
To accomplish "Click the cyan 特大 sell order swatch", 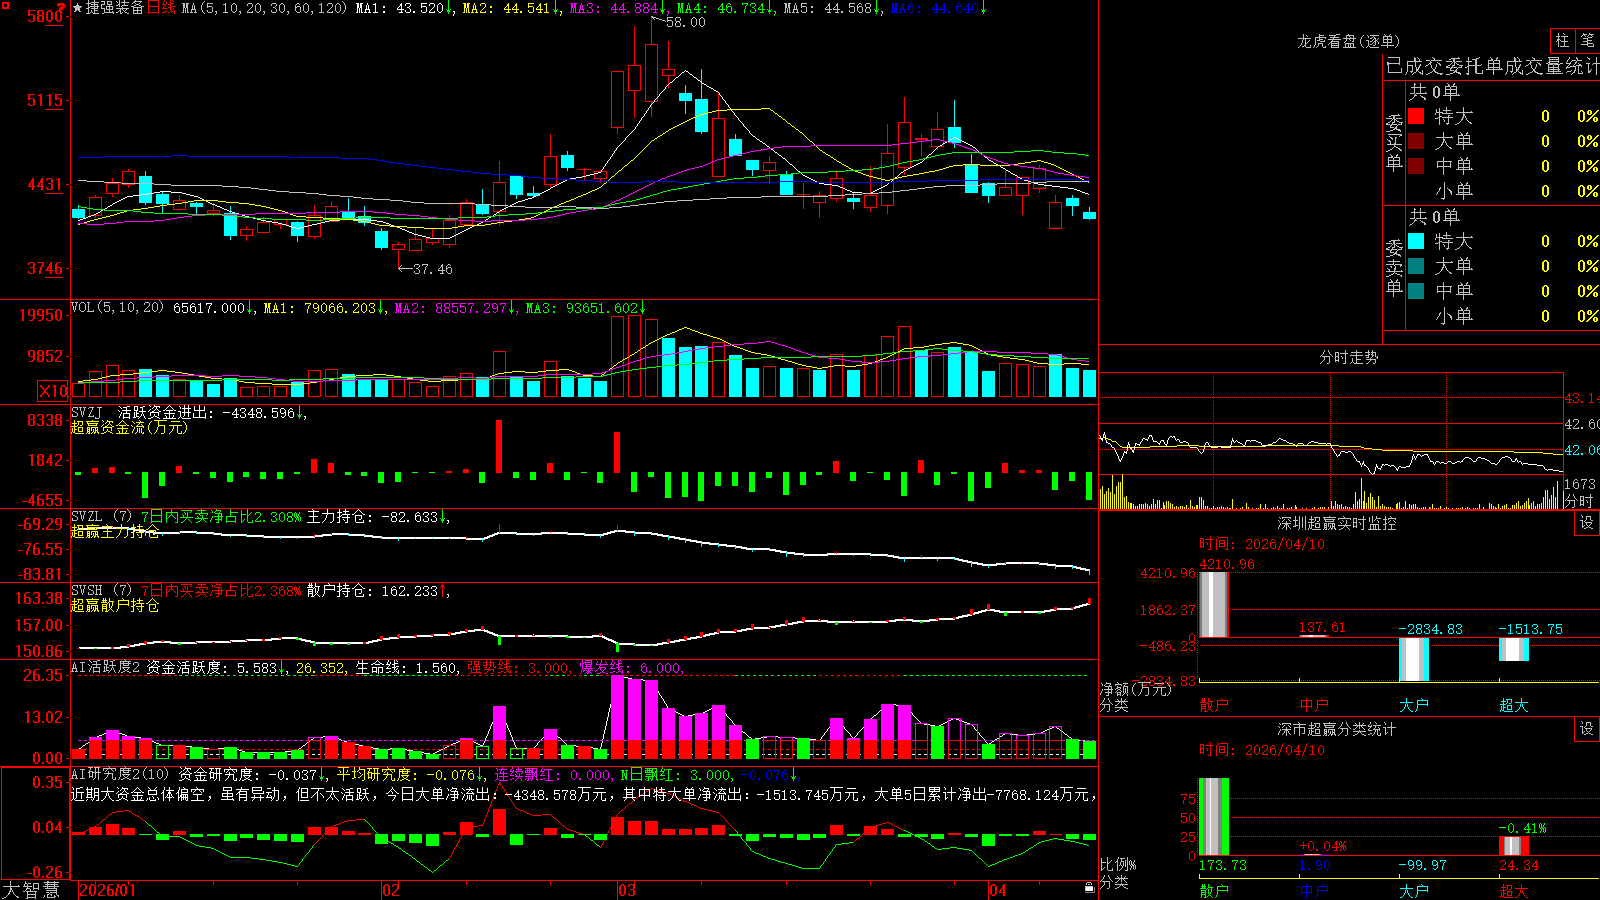I will coord(1416,241).
